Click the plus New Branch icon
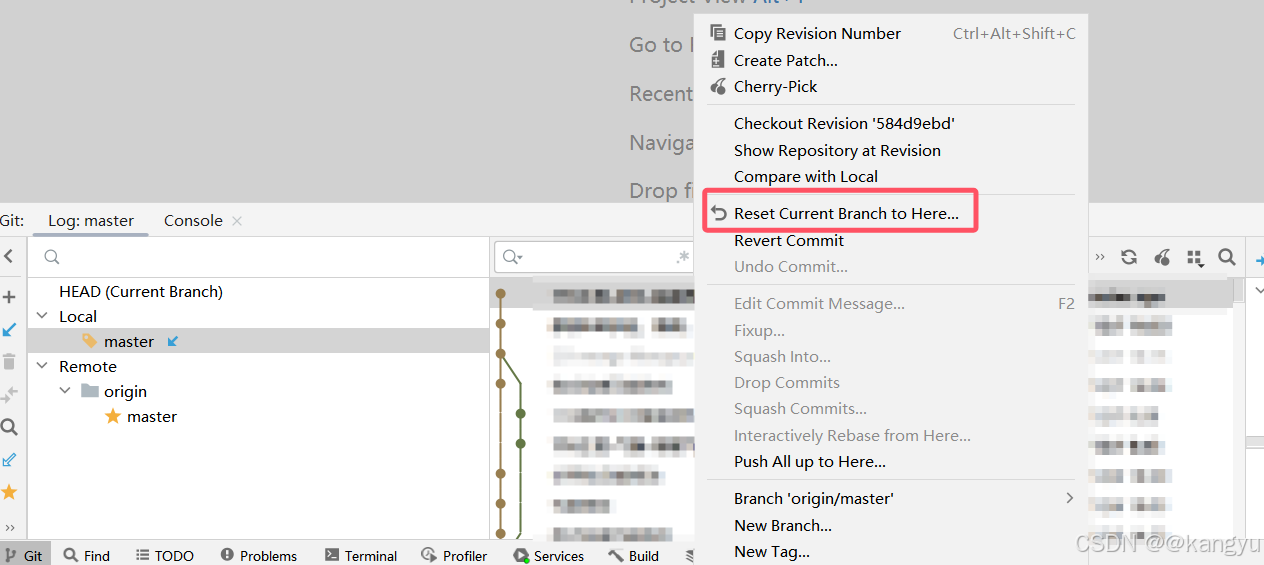Viewport: 1264px width, 565px height. tap(9, 297)
